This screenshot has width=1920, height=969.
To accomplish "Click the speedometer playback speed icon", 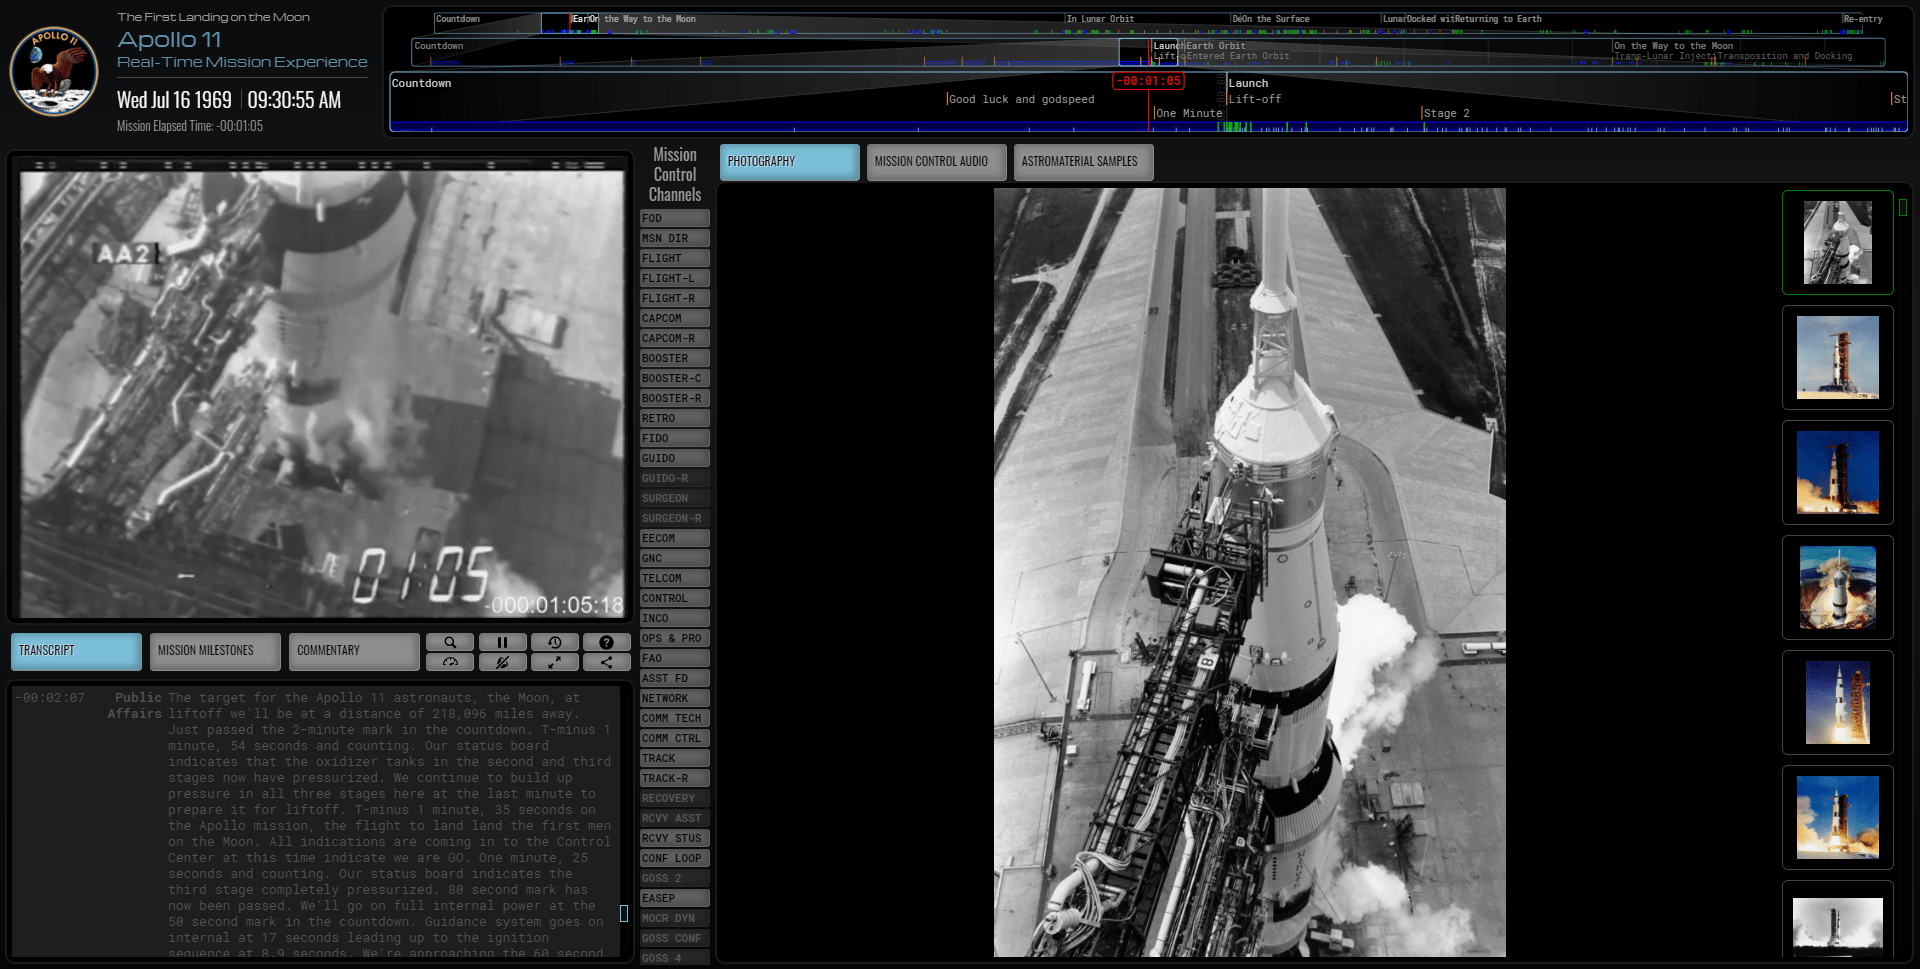I will click(x=450, y=662).
